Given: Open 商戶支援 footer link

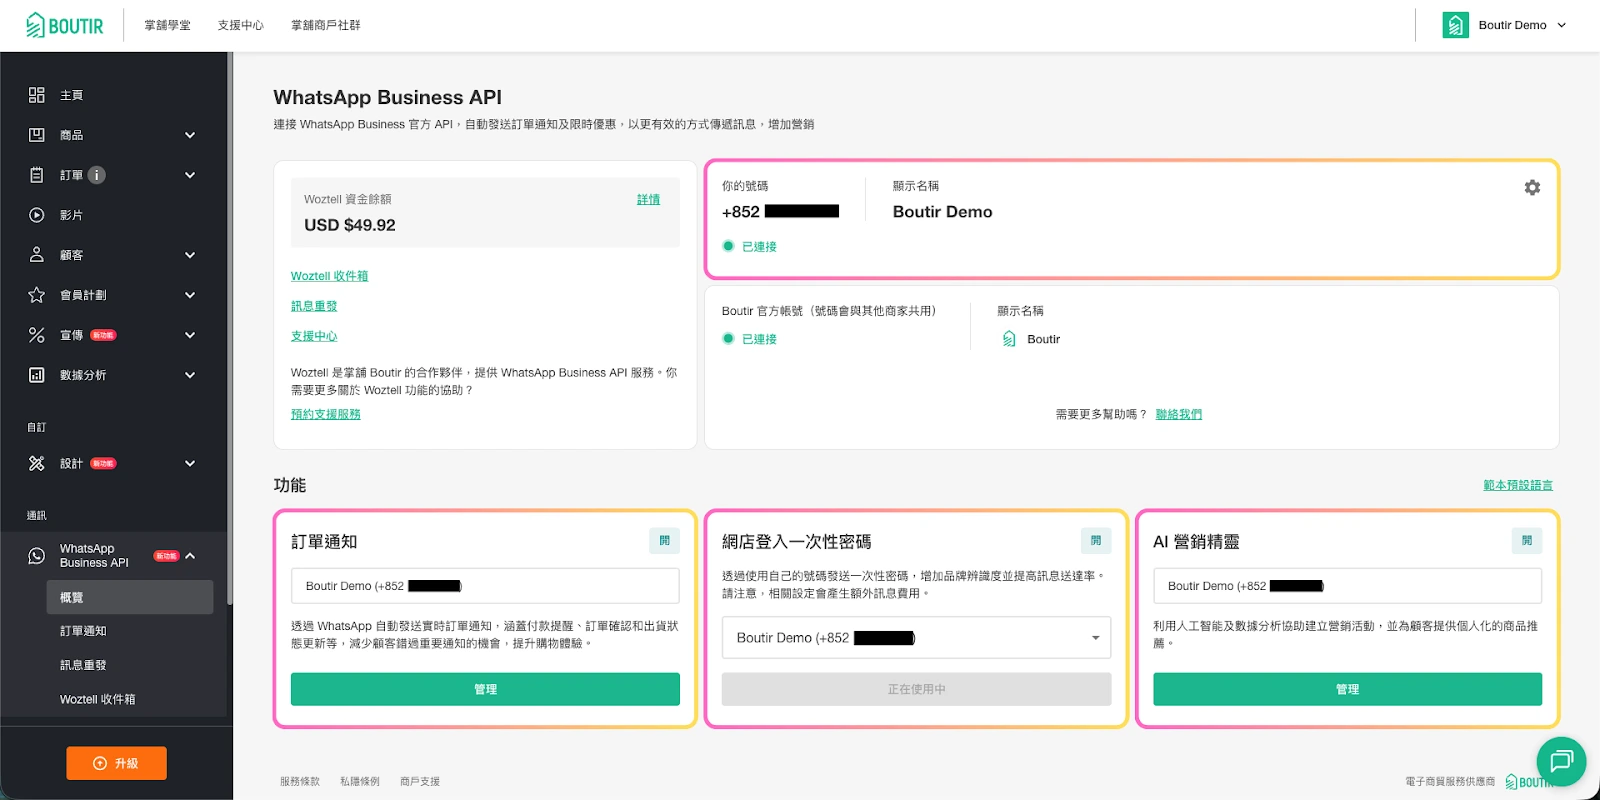Looking at the screenshot, I should (420, 781).
